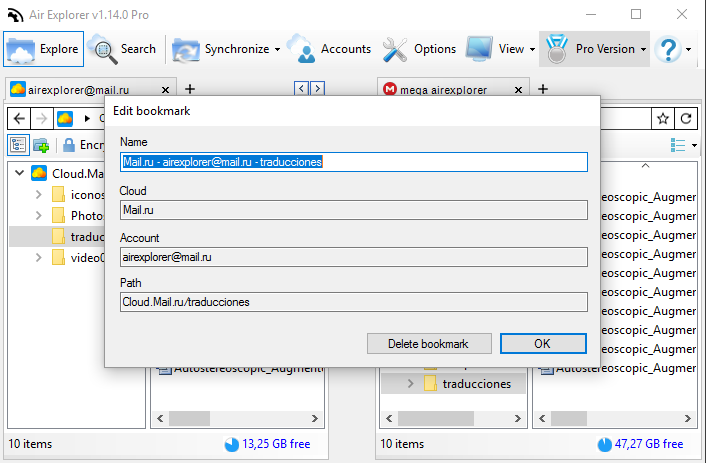Select traducciones folder in right pane tree
Image resolution: width=706 pixels, height=463 pixels.
[x=476, y=384]
